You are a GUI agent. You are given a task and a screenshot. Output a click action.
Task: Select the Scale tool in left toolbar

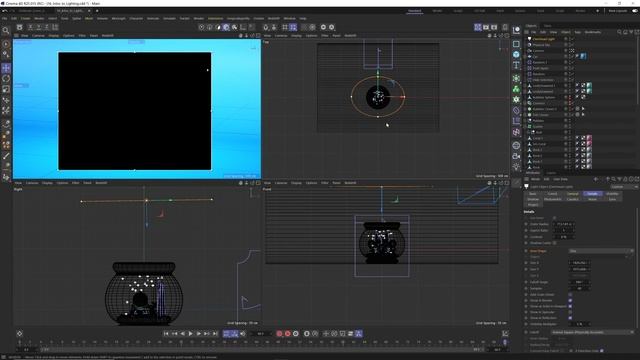click(x=6, y=89)
